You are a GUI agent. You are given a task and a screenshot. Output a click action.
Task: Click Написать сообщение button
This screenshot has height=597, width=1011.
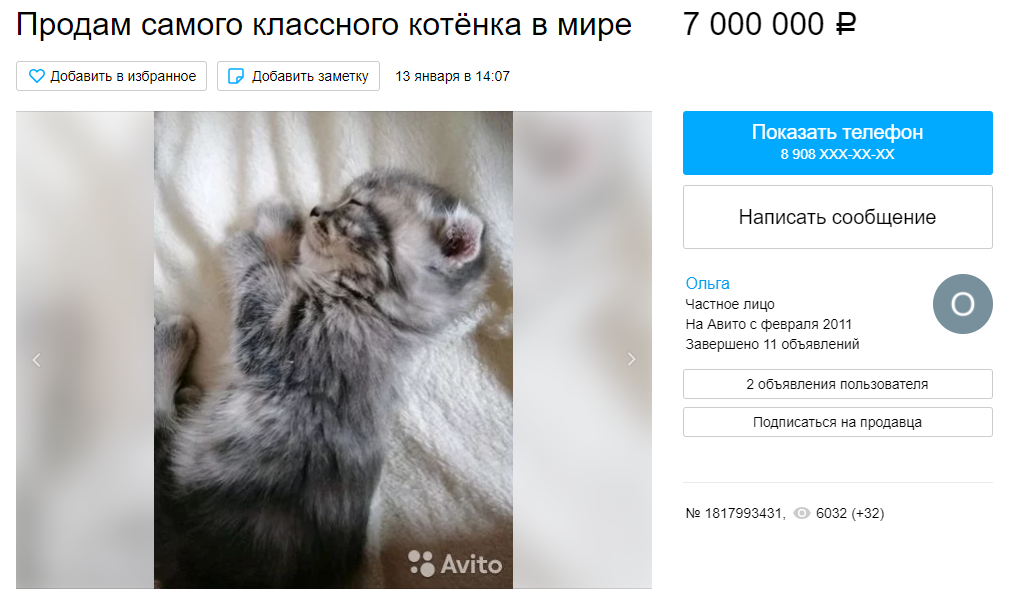click(x=838, y=217)
